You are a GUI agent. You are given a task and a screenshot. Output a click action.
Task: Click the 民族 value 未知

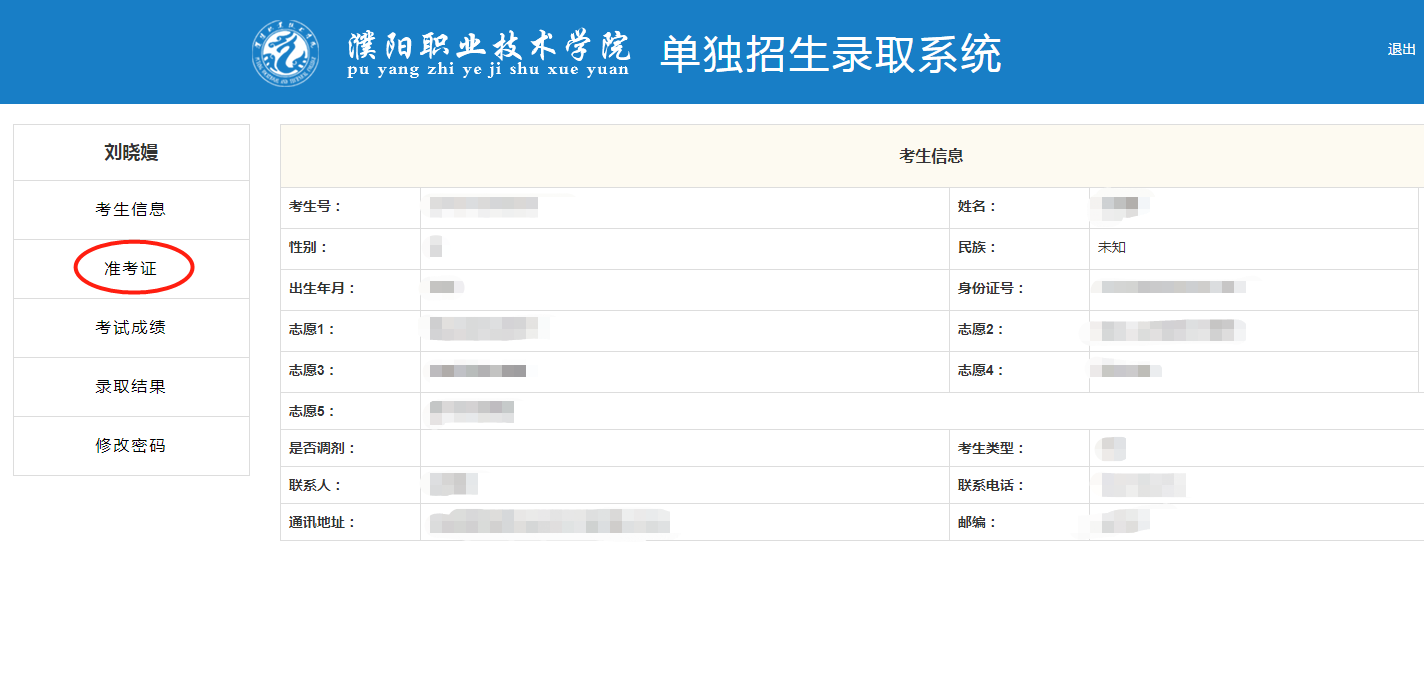pyautogui.click(x=1112, y=248)
